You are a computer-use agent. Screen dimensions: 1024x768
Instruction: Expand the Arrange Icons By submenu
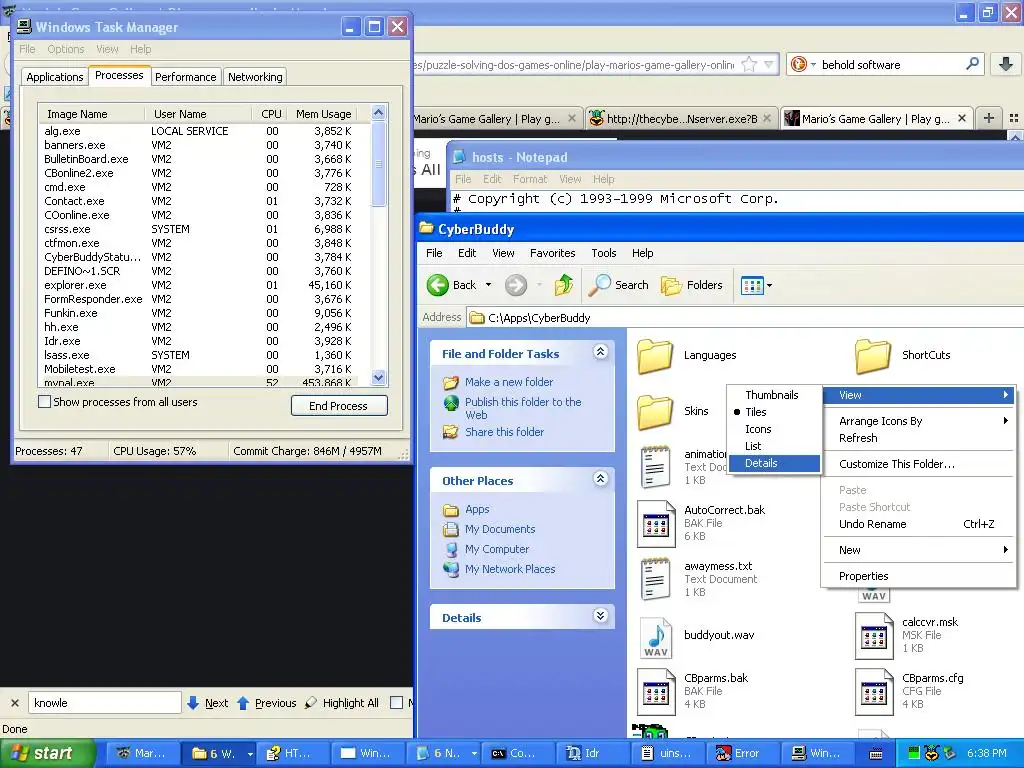coord(918,421)
